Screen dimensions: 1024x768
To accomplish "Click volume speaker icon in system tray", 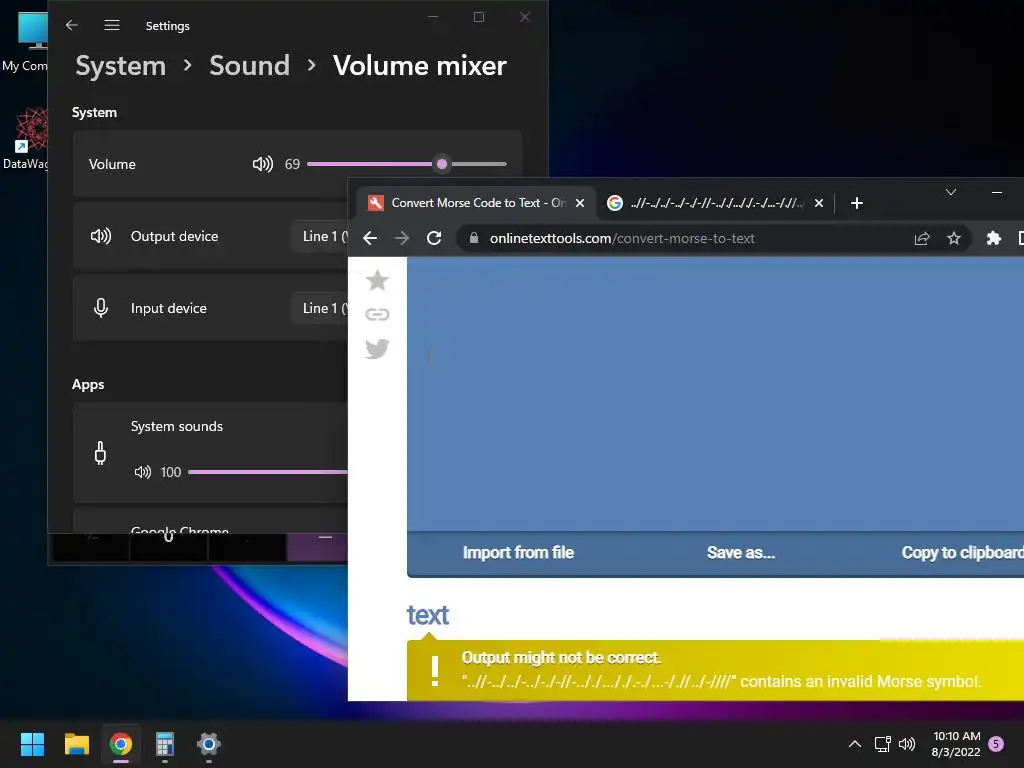I will (x=907, y=744).
